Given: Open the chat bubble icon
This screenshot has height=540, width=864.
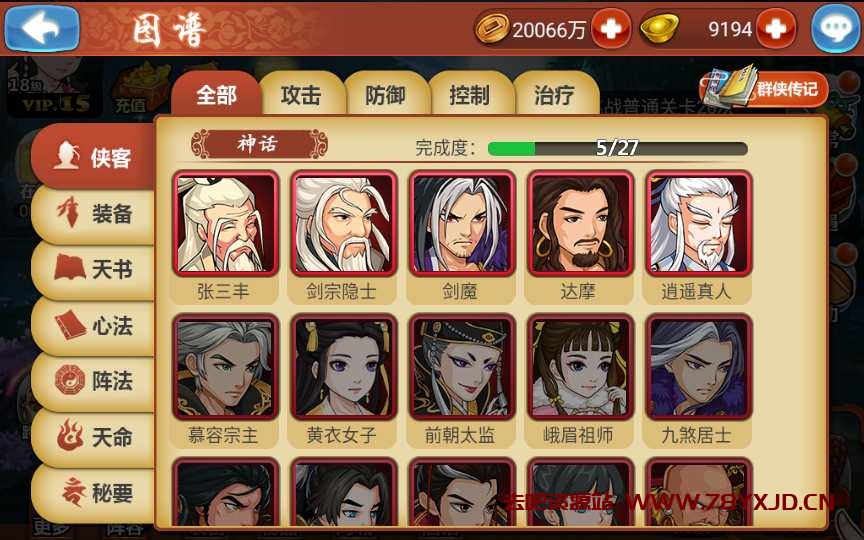Looking at the screenshot, I should [835, 29].
